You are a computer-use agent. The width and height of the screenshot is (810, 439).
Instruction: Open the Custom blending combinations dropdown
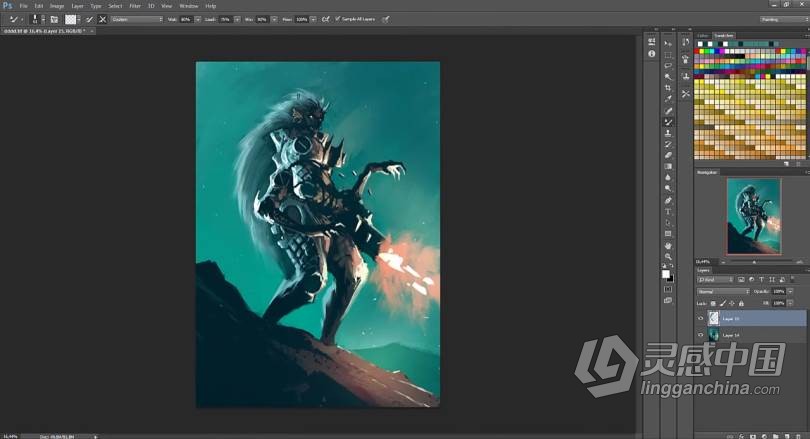pyautogui.click(x=136, y=19)
